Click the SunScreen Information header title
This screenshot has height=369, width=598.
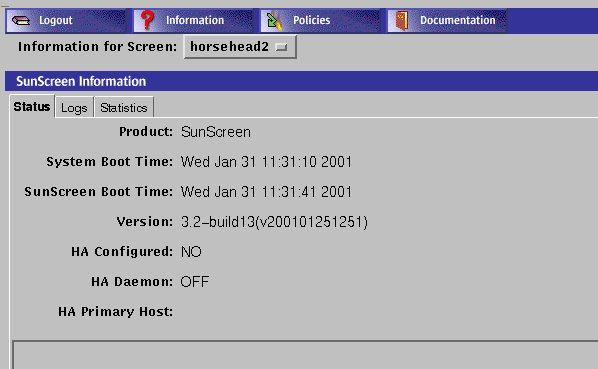pyautogui.click(x=81, y=81)
